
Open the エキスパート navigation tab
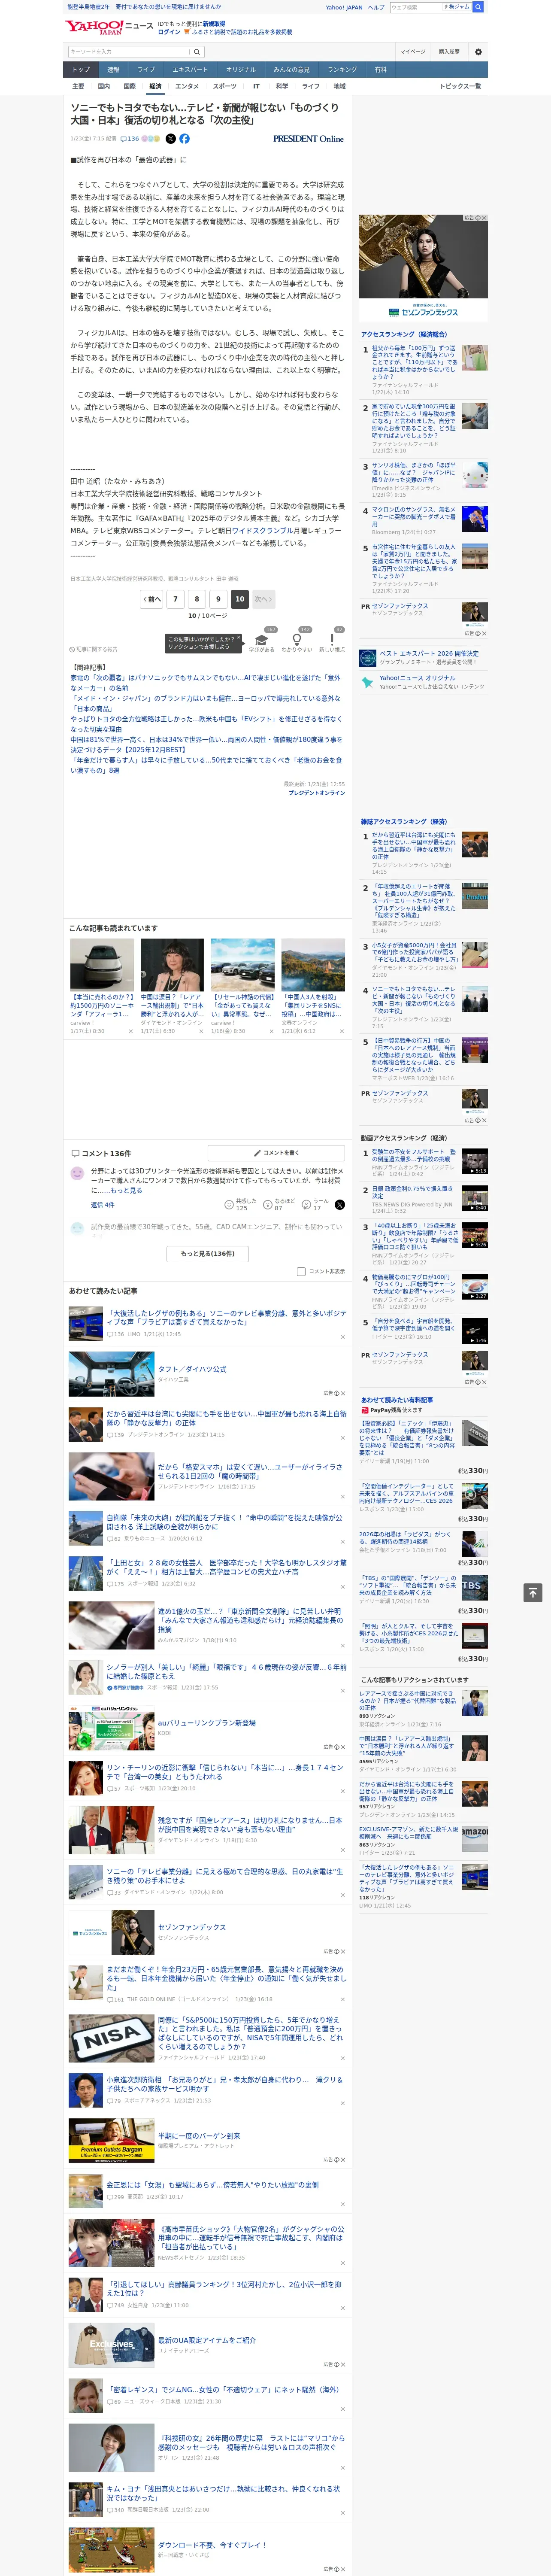[190, 70]
